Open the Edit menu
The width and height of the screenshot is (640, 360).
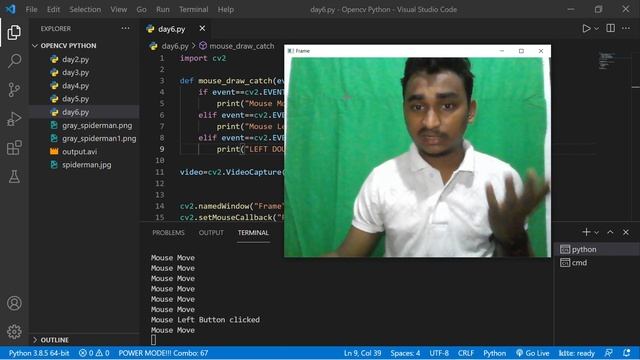[x=53, y=9]
